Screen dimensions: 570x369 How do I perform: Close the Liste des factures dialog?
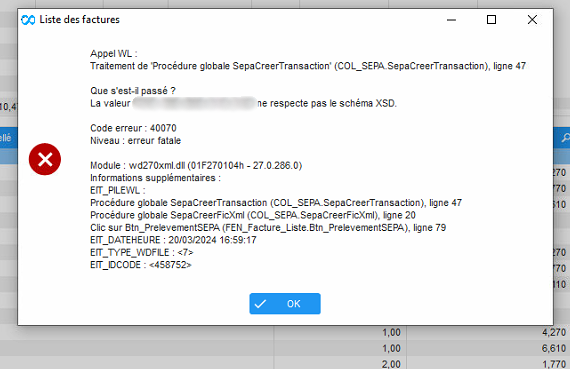click(x=532, y=20)
